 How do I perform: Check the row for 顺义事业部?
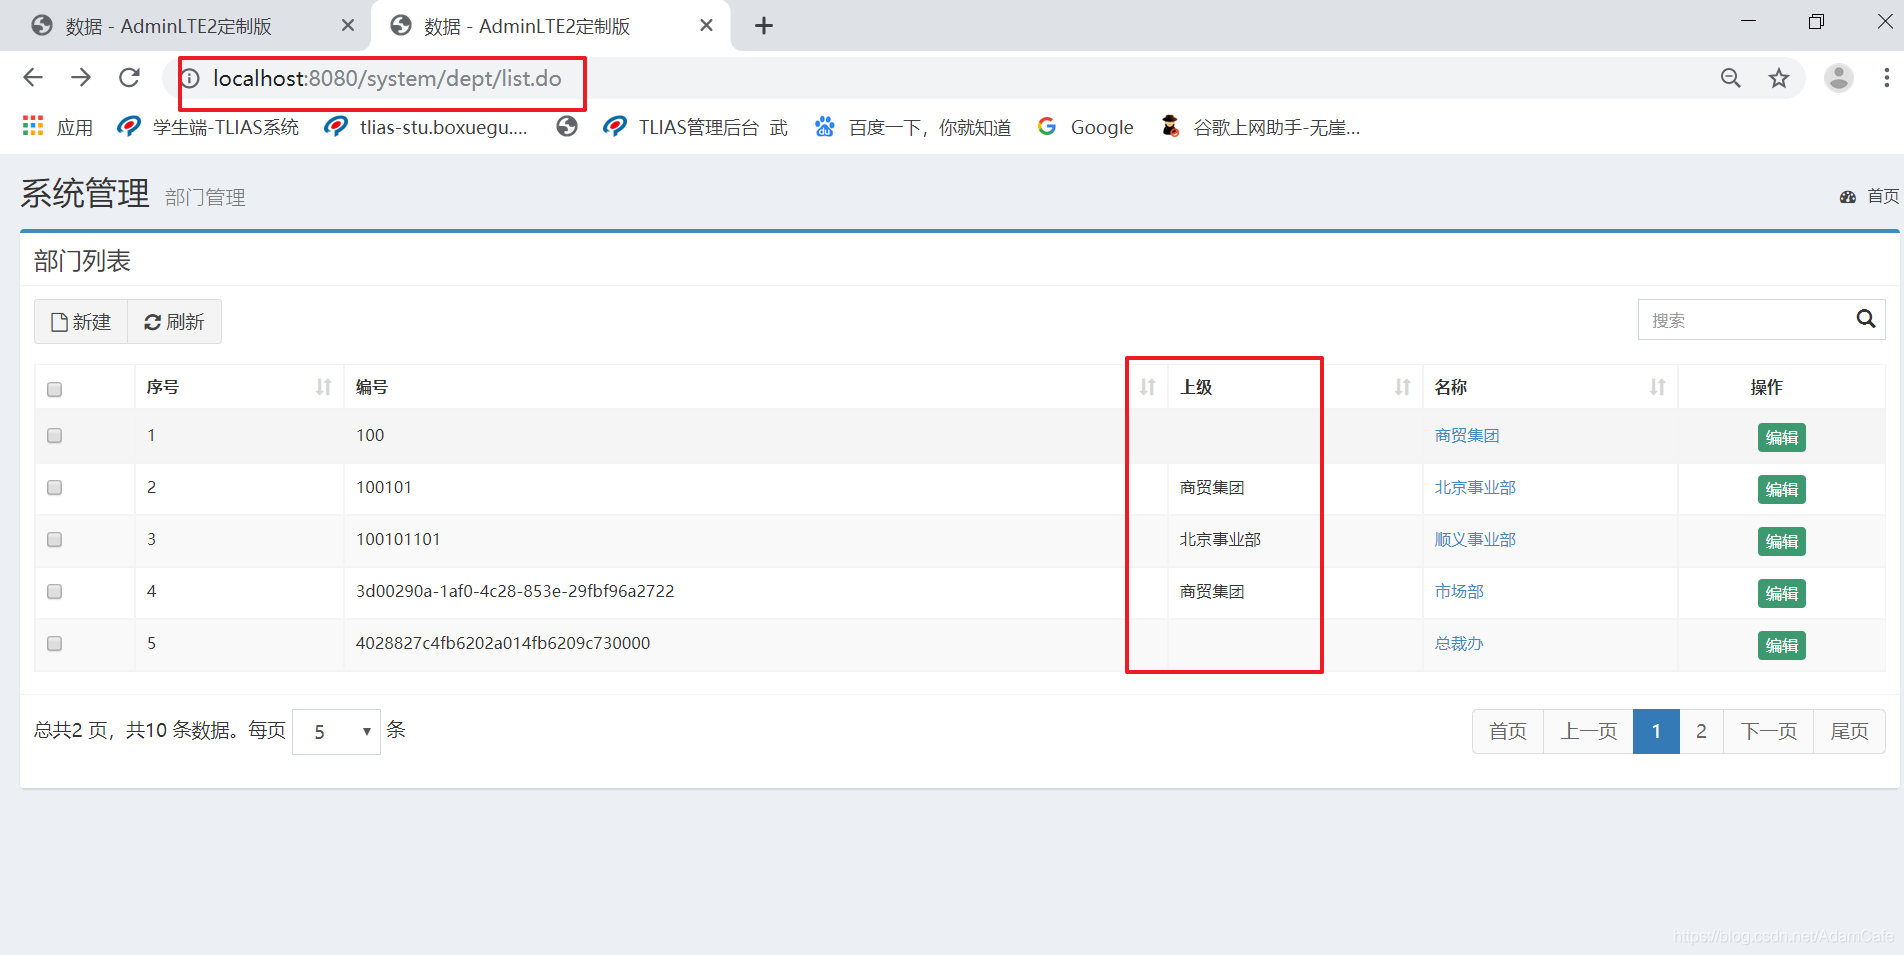point(55,540)
